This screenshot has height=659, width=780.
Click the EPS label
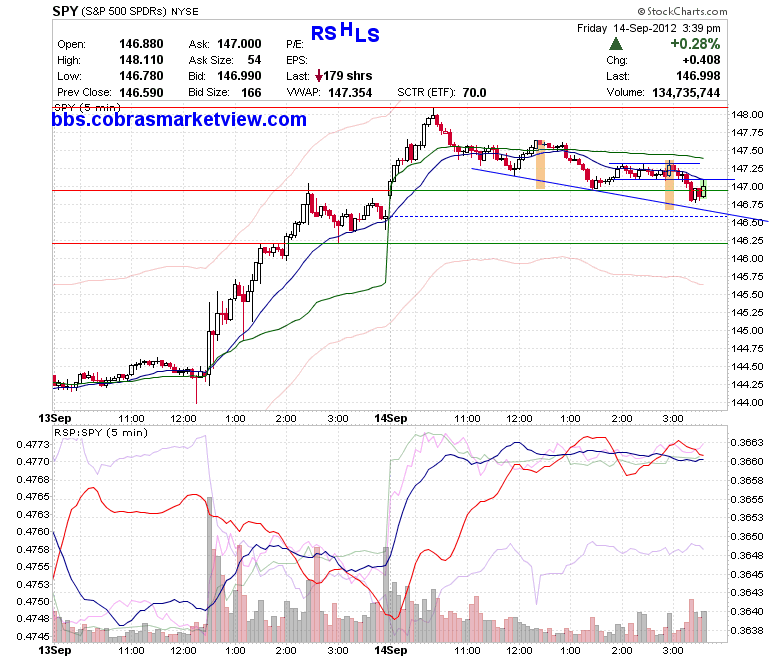point(296,60)
